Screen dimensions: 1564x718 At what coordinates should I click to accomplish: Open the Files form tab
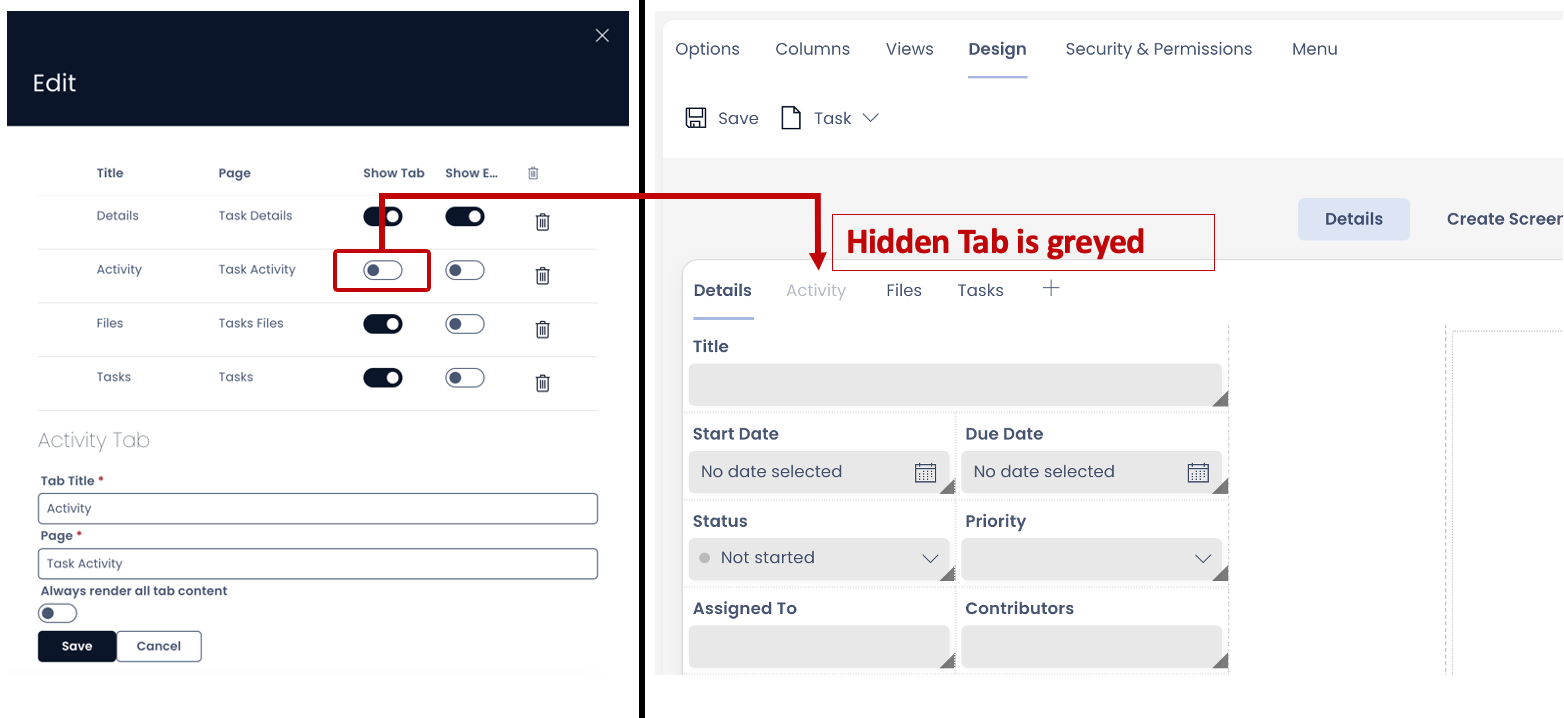point(904,290)
